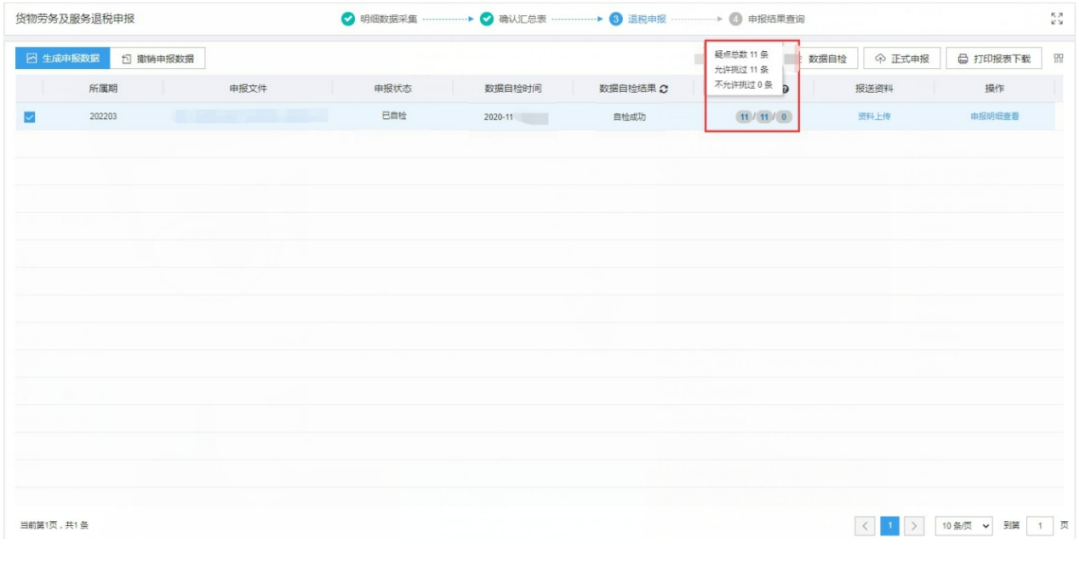Click the 生成申报数据 button

pos(61,59)
